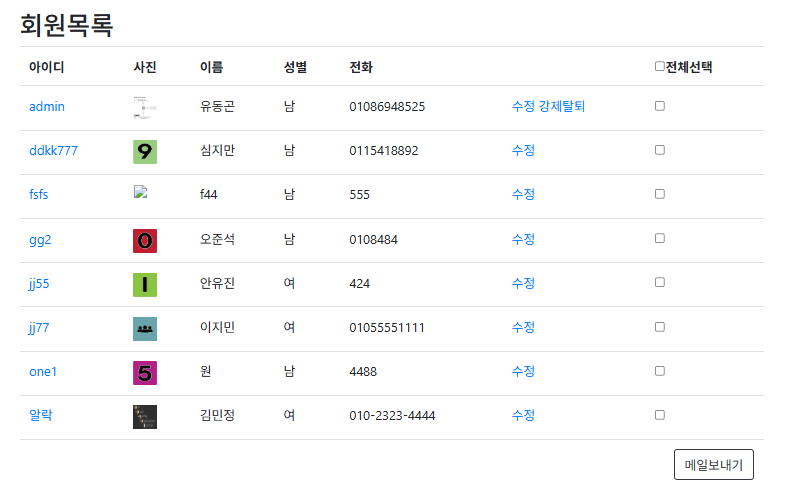The width and height of the screenshot is (787, 493).
Task: Check the checkbox in the one1 row
Action: coord(660,371)
